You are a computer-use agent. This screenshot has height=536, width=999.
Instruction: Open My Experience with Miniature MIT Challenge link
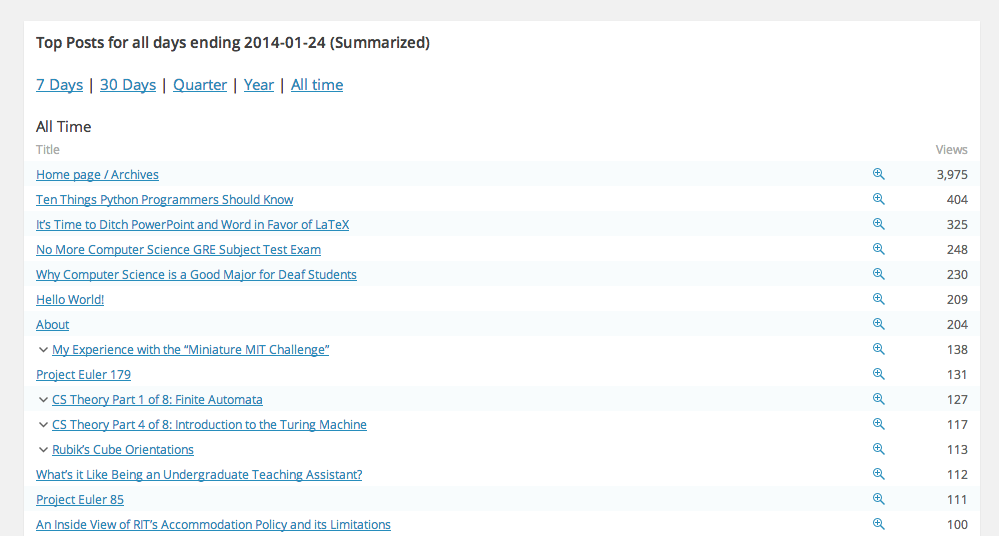coord(190,349)
